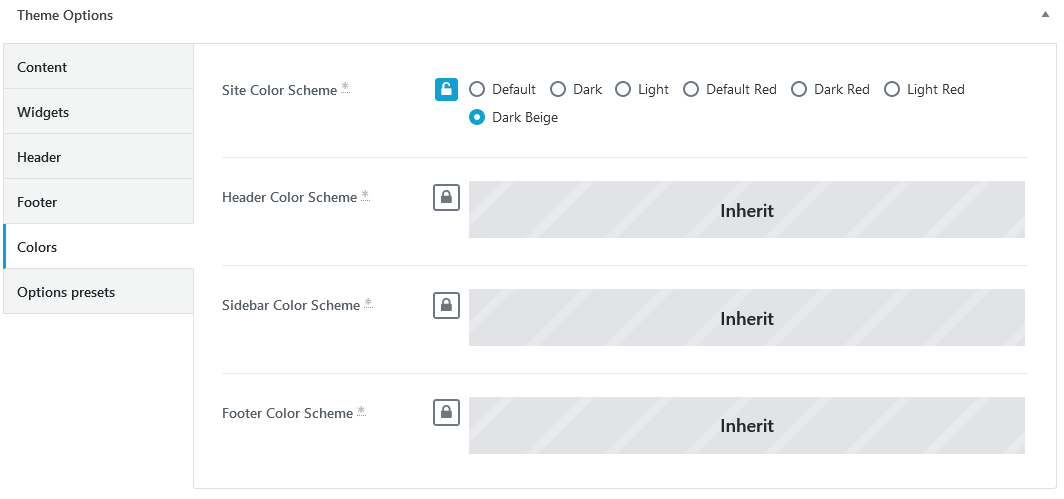Click the Header Color Scheme Inherit area
1064x499 pixels.
click(746, 210)
